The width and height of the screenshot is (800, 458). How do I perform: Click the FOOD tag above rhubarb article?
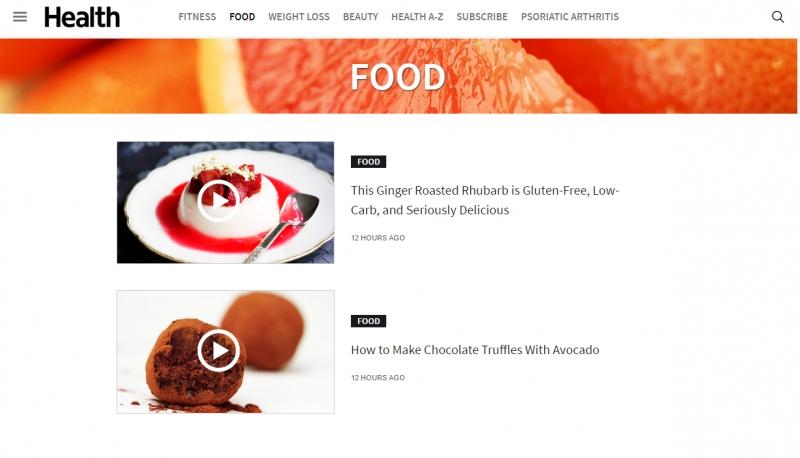pos(368,162)
